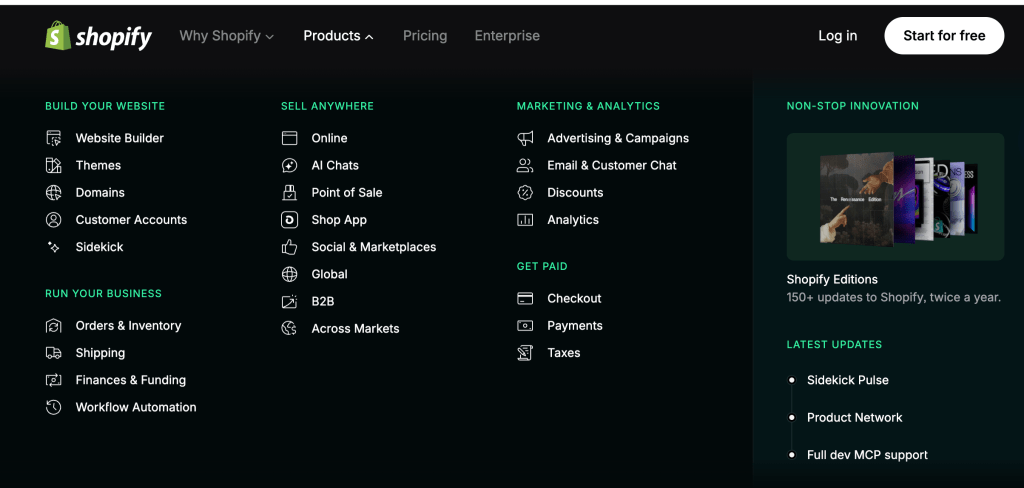Click the Shop App icon

289,220
